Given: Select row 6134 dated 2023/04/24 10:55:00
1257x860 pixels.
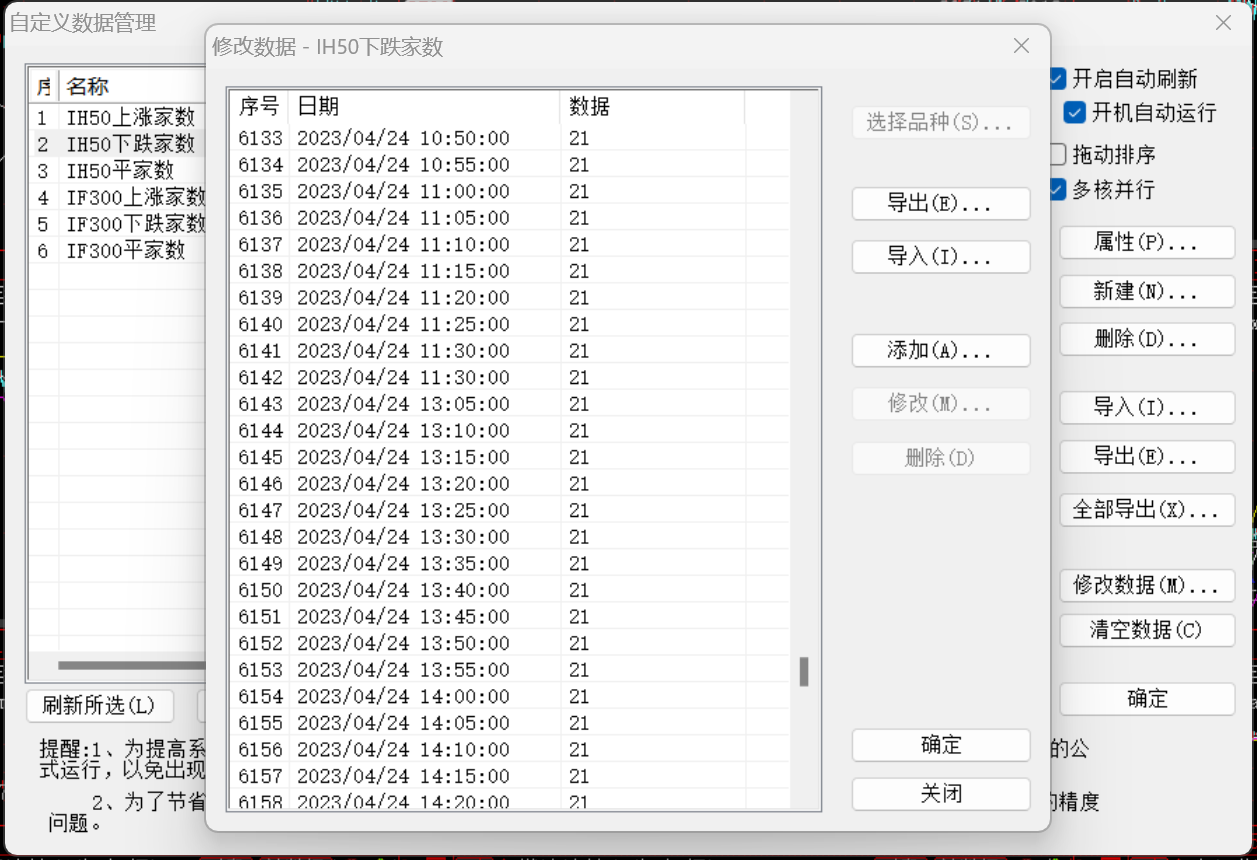Looking at the screenshot, I should tap(509, 165).
